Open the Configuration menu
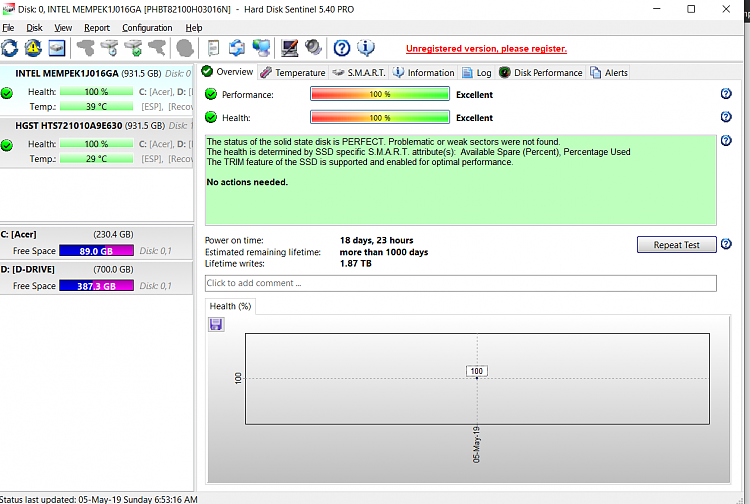This screenshot has width=750, height=504. click(147, 28)
